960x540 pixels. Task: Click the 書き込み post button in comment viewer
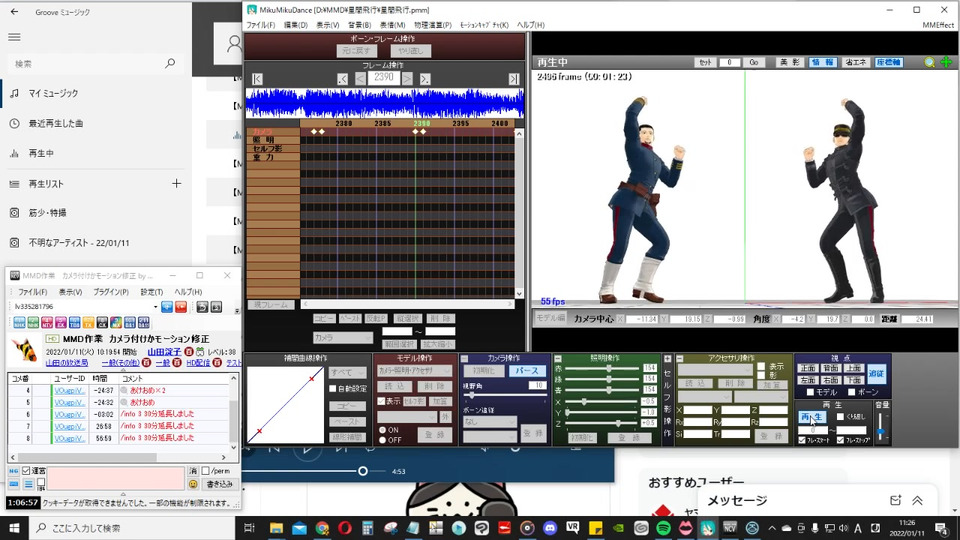(x=219, y=484)
